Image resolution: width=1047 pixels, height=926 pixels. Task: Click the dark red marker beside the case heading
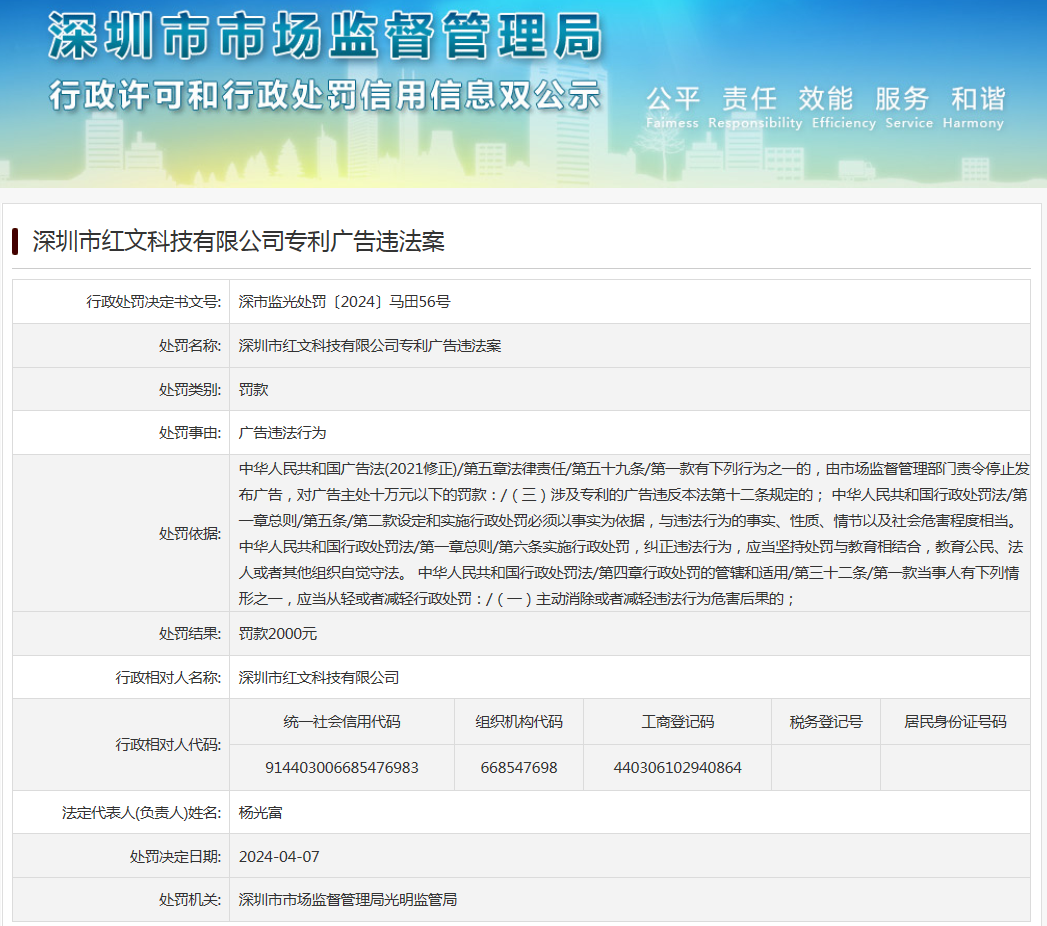pyautogui.click(x=16, y=242)
